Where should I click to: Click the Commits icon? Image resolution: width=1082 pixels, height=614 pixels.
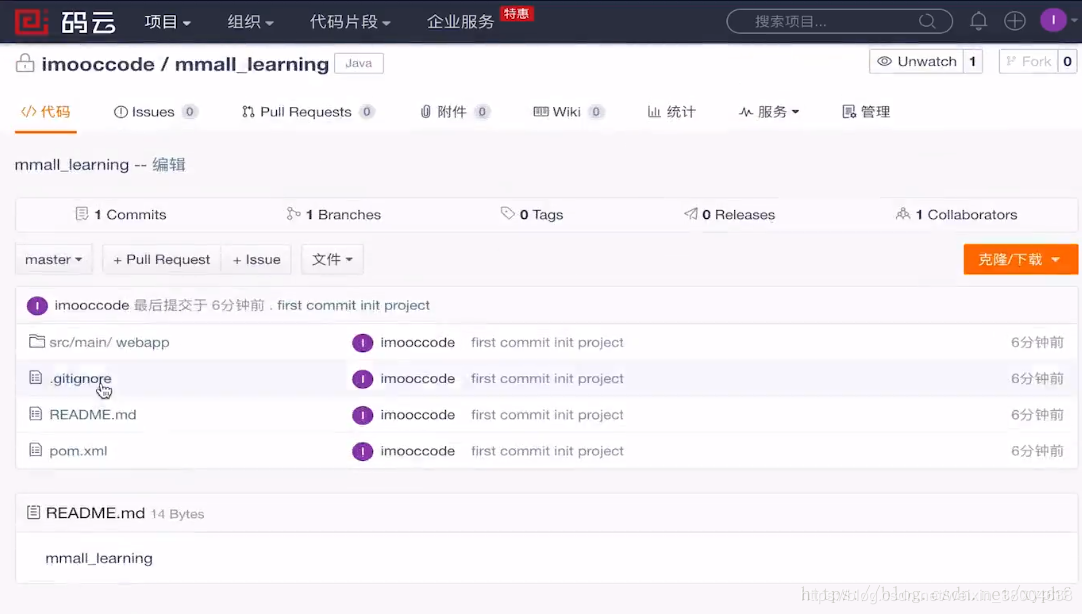tap(81, 214)
